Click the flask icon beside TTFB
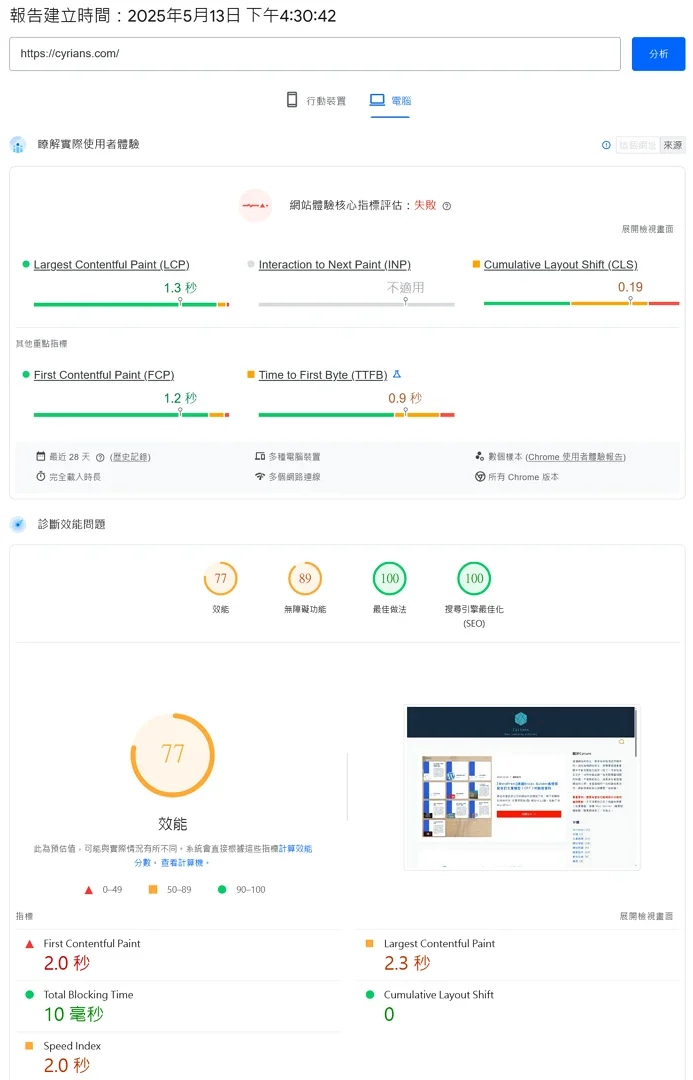Screen dimensions: 693x1080 396,374
